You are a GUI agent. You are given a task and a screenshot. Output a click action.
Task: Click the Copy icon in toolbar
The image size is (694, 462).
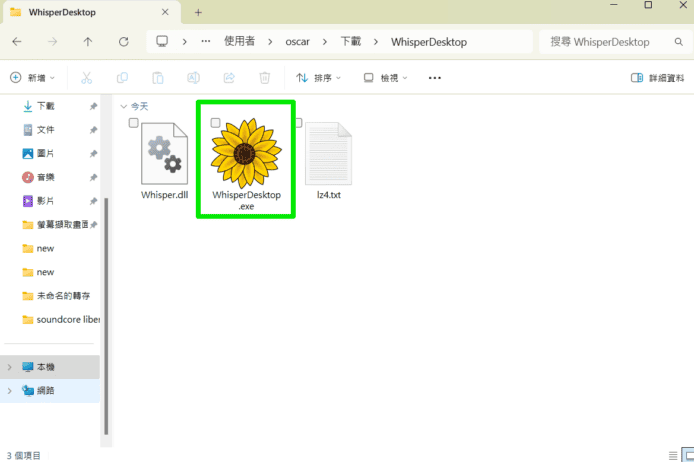(122, 78)
